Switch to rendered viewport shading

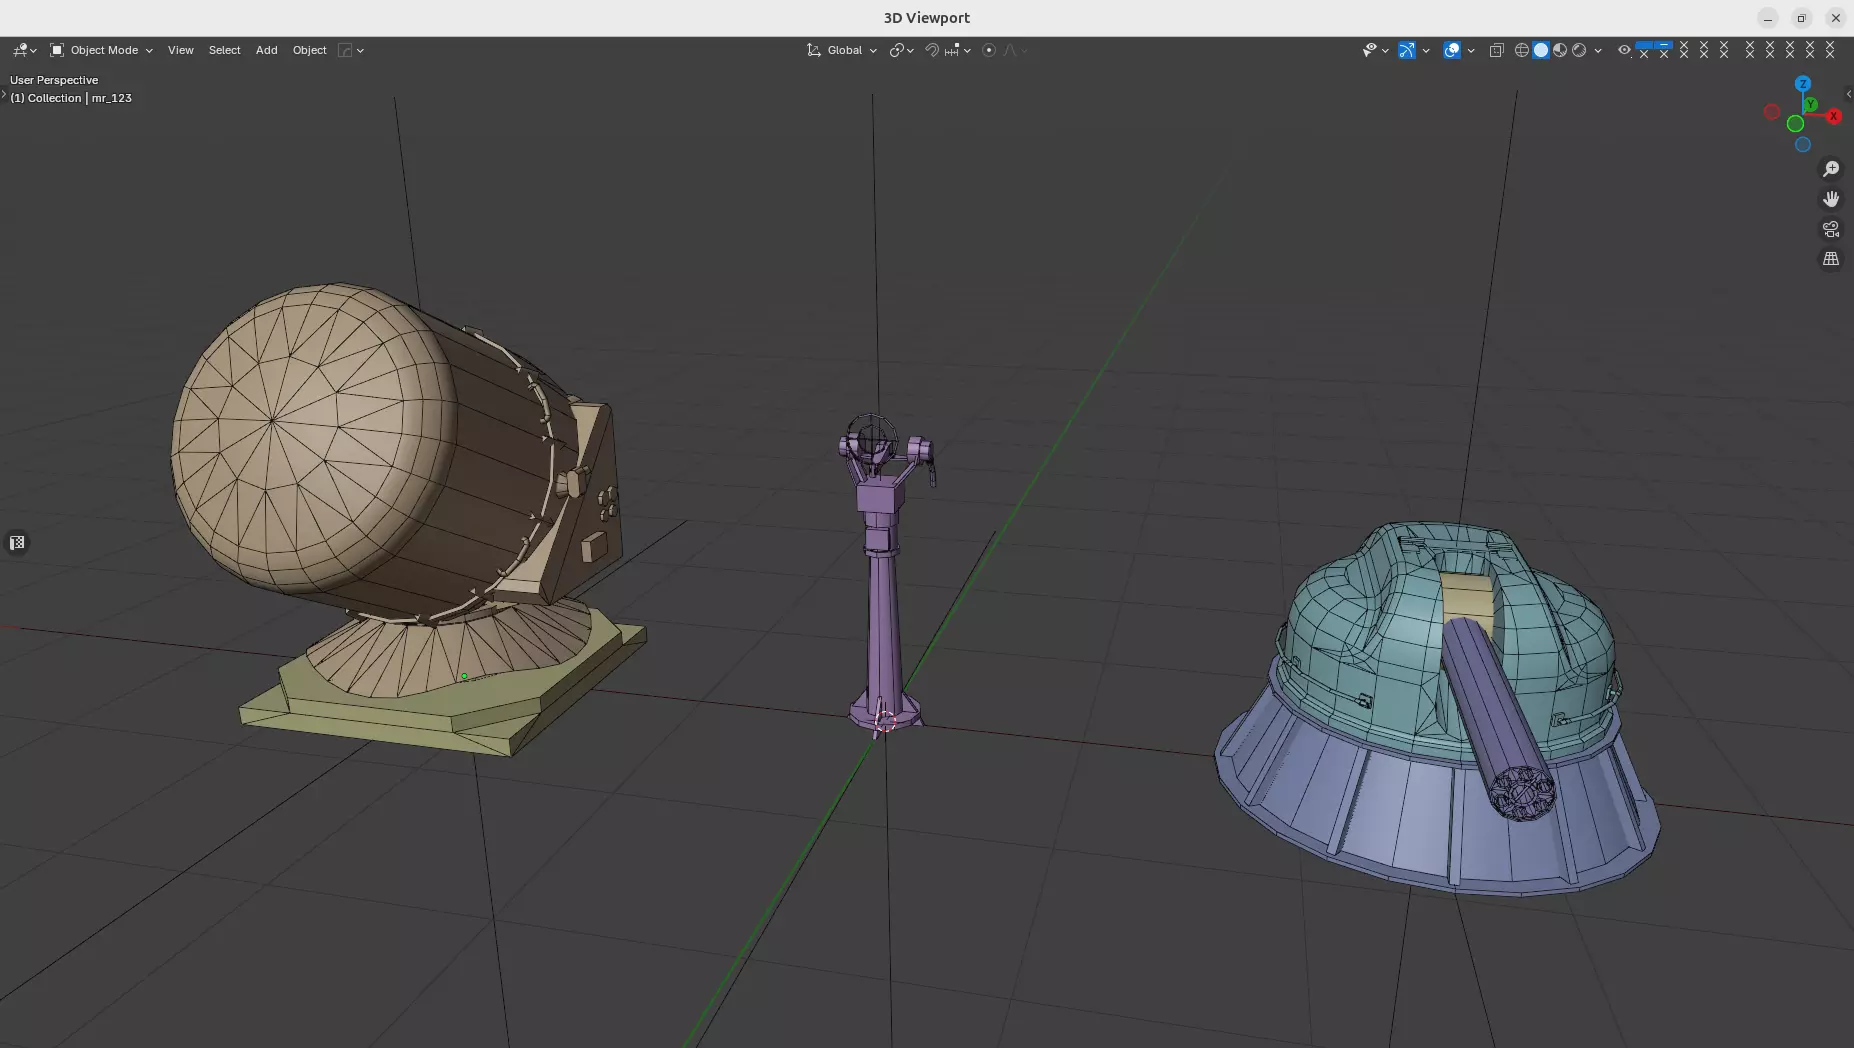(1579, 50)
